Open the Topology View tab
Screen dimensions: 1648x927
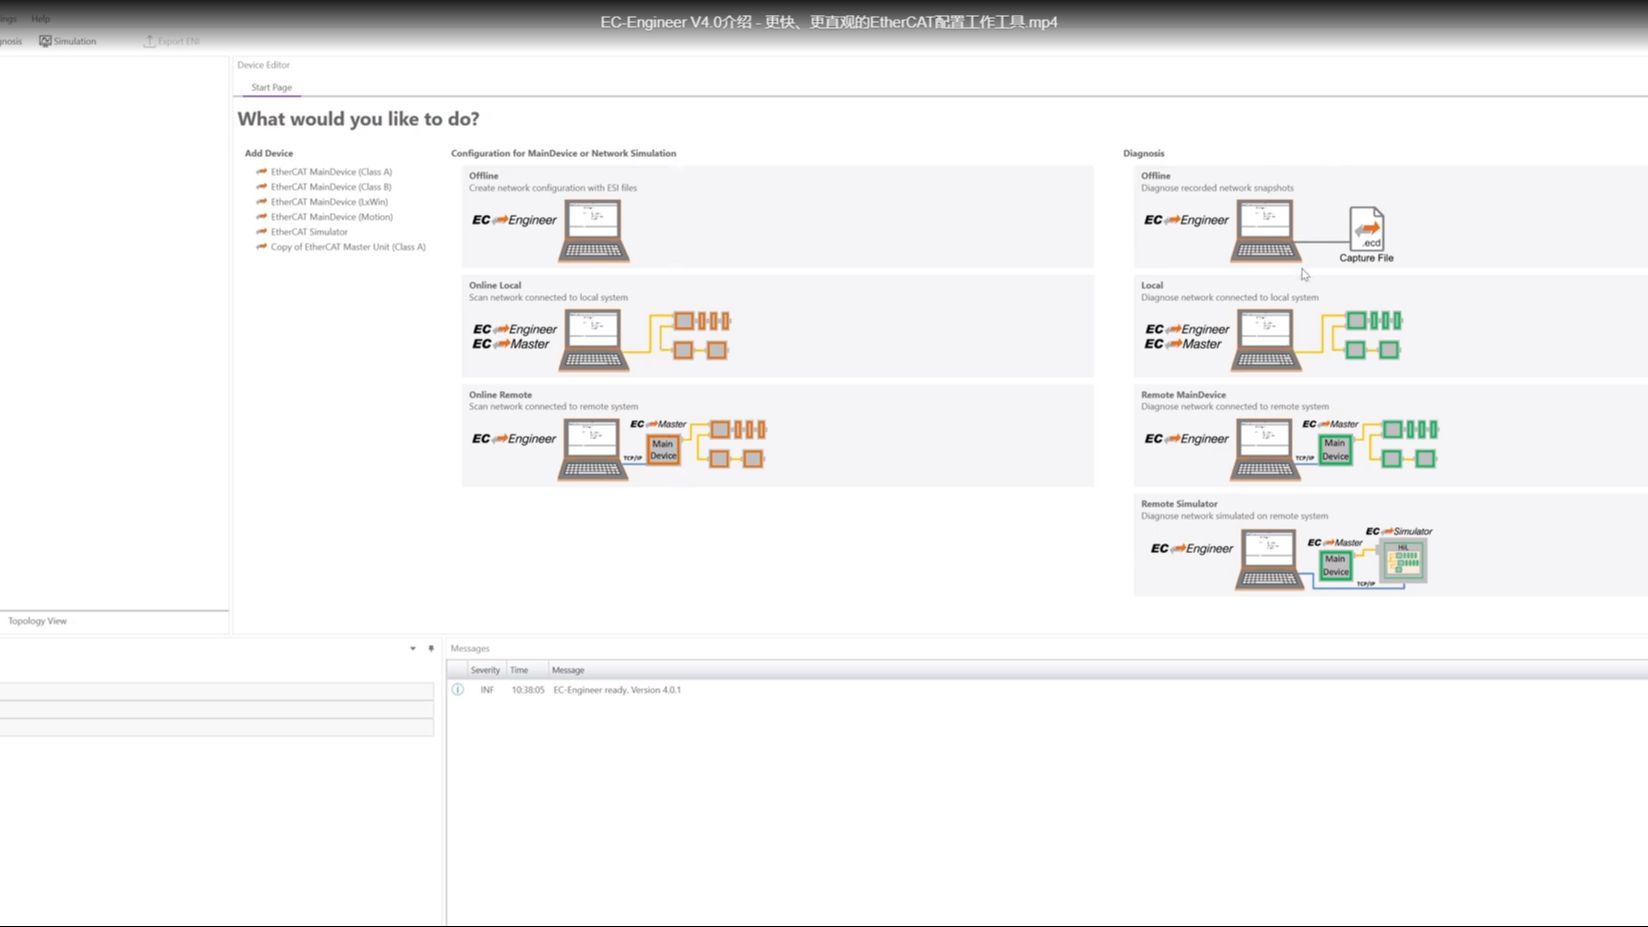(x=37, y=621)
